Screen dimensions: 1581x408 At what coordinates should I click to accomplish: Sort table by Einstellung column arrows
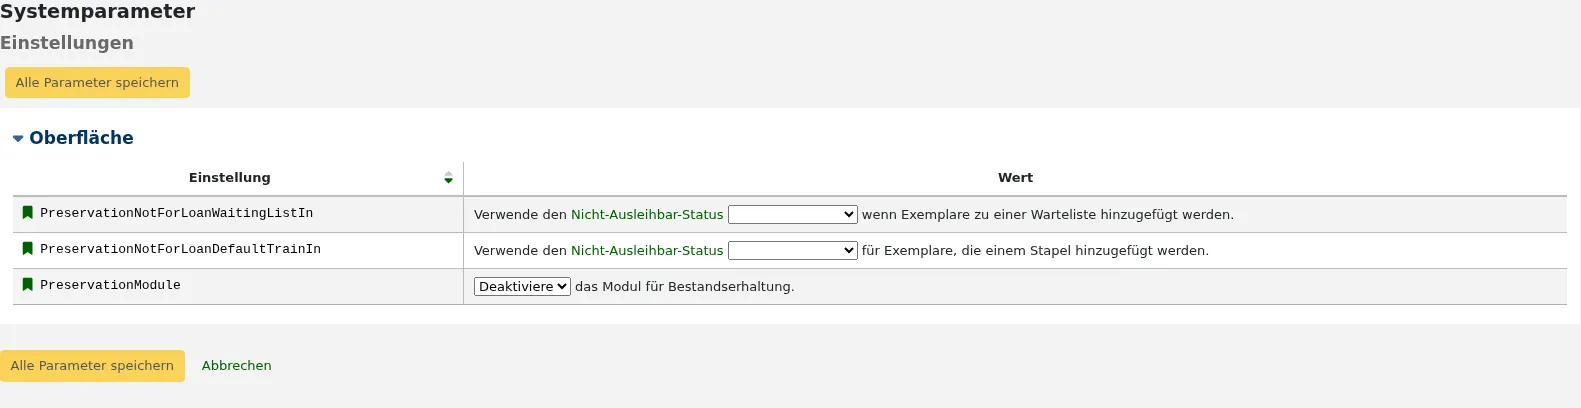pyautogui.click(x=448, y=178)
